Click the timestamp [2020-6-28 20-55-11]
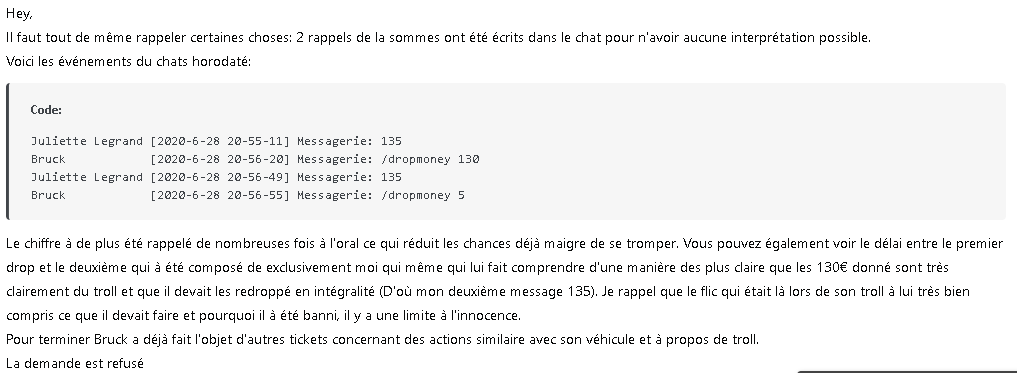 click(220, 141)
